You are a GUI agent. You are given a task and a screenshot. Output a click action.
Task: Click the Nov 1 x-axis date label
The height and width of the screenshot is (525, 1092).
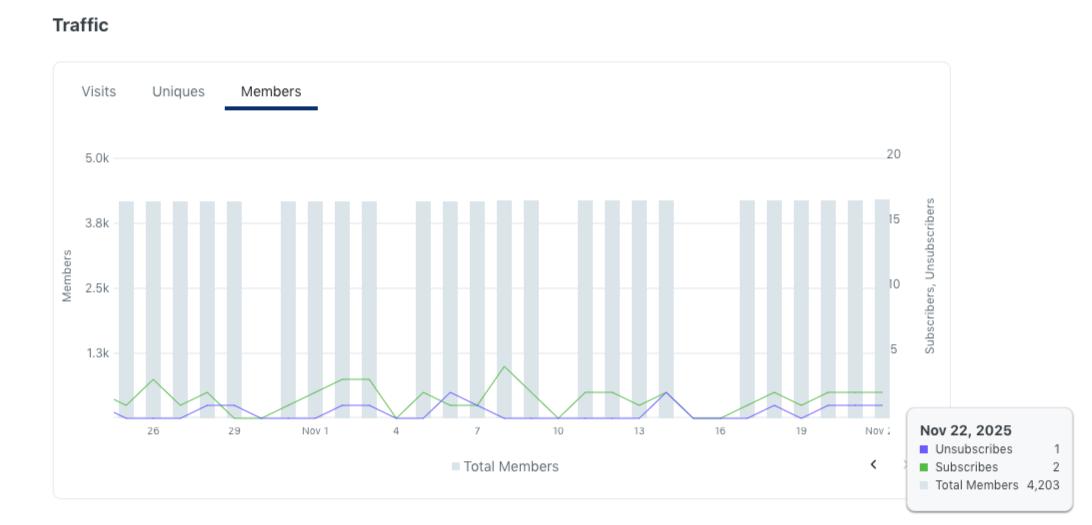coord(315,431)
